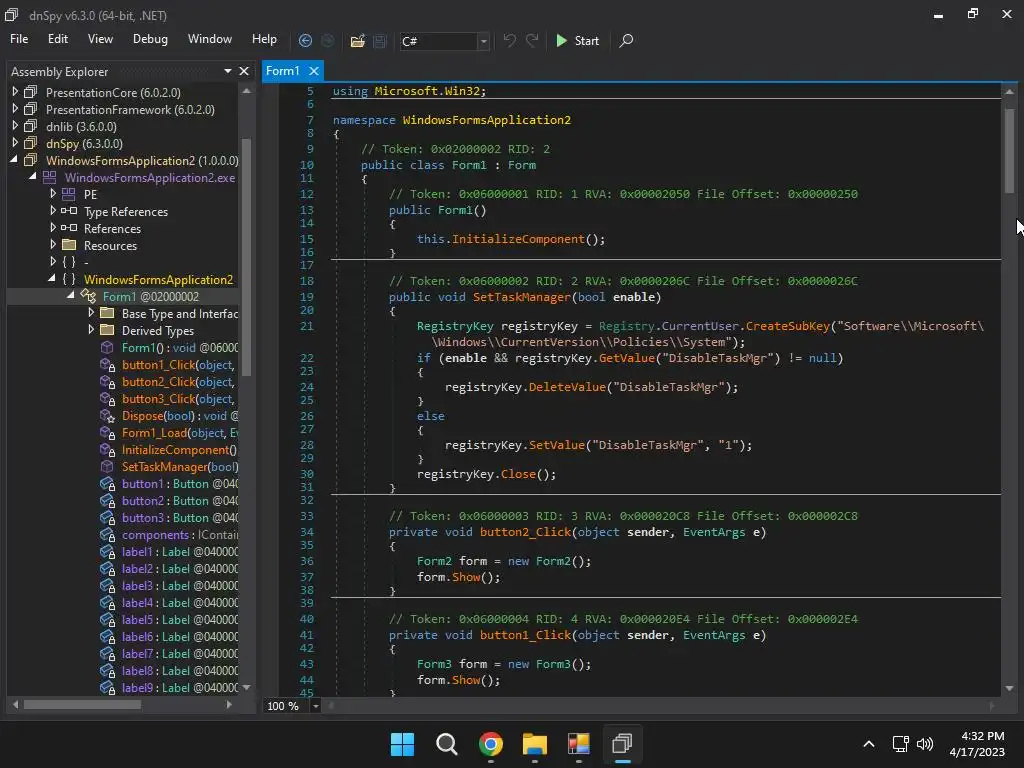Click InitializeComponent call in code
1024x768 pixels.
pos(518,239)
